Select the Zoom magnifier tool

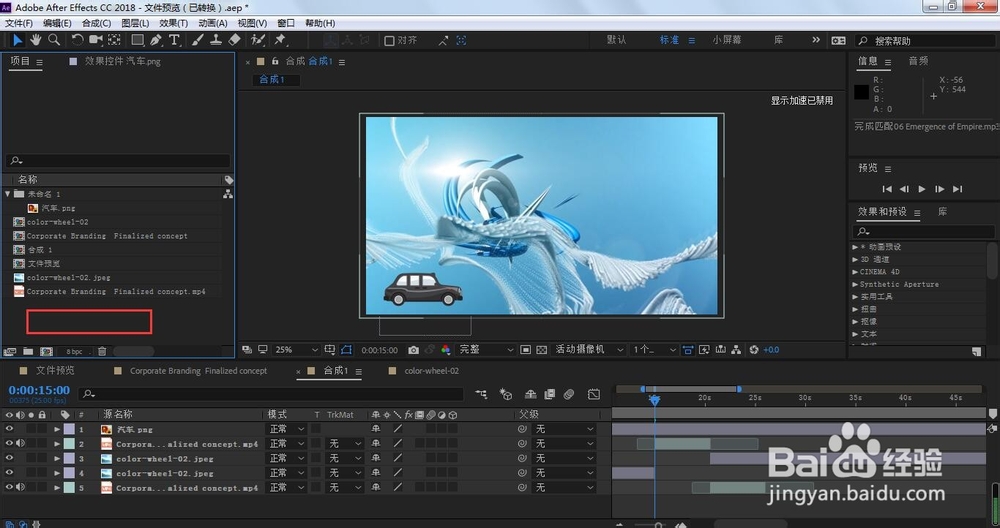[54, 40]
